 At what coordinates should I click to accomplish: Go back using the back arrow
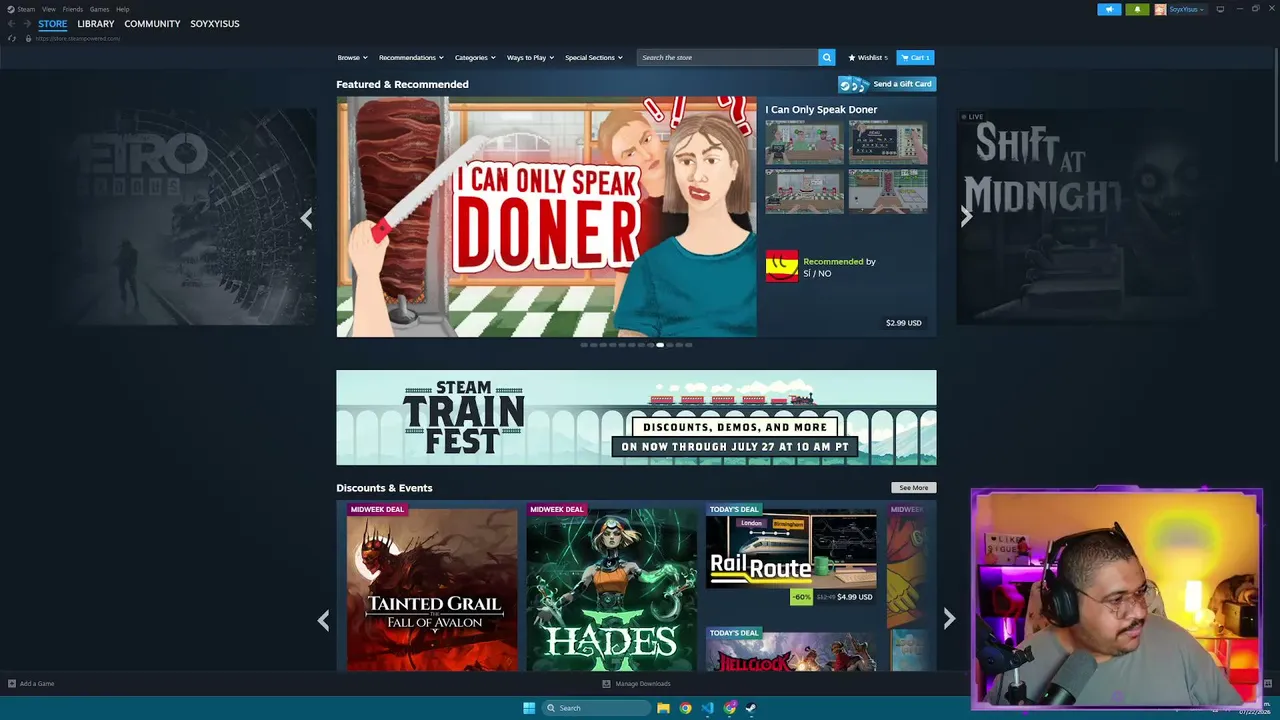tap(12, 24)
